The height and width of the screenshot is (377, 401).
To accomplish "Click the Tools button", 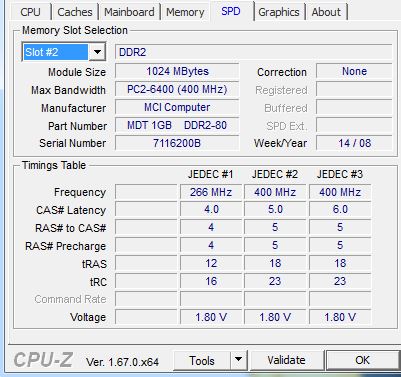I will tap(202, 360).
